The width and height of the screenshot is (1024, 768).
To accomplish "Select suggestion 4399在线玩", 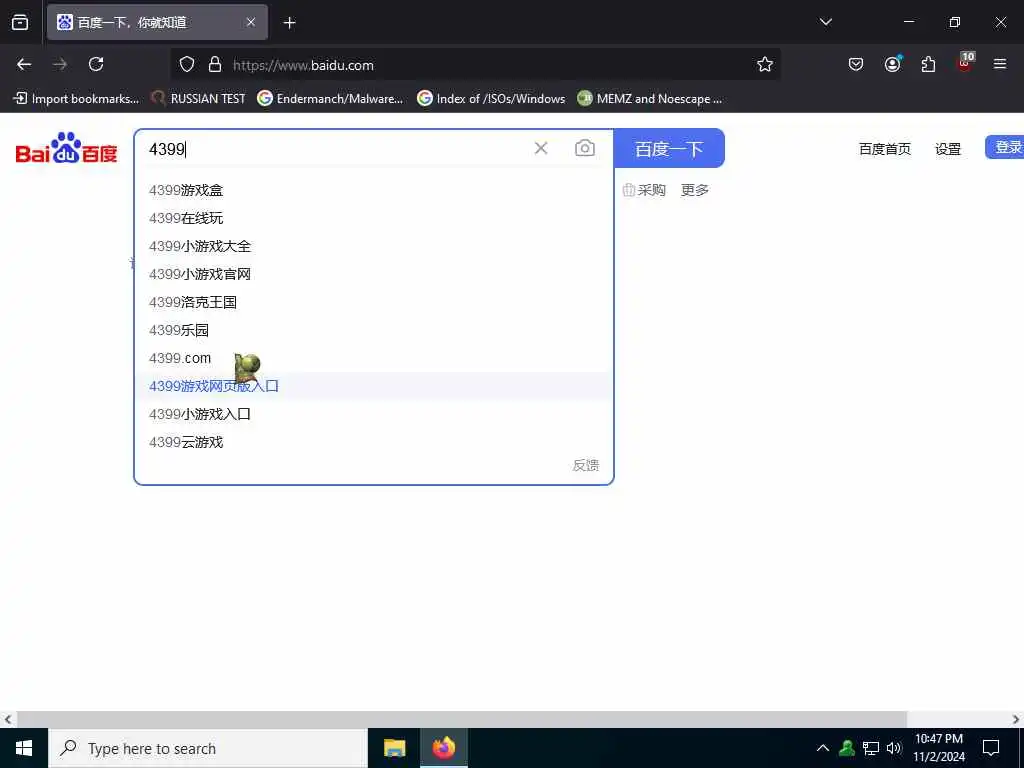I will 374,218.
